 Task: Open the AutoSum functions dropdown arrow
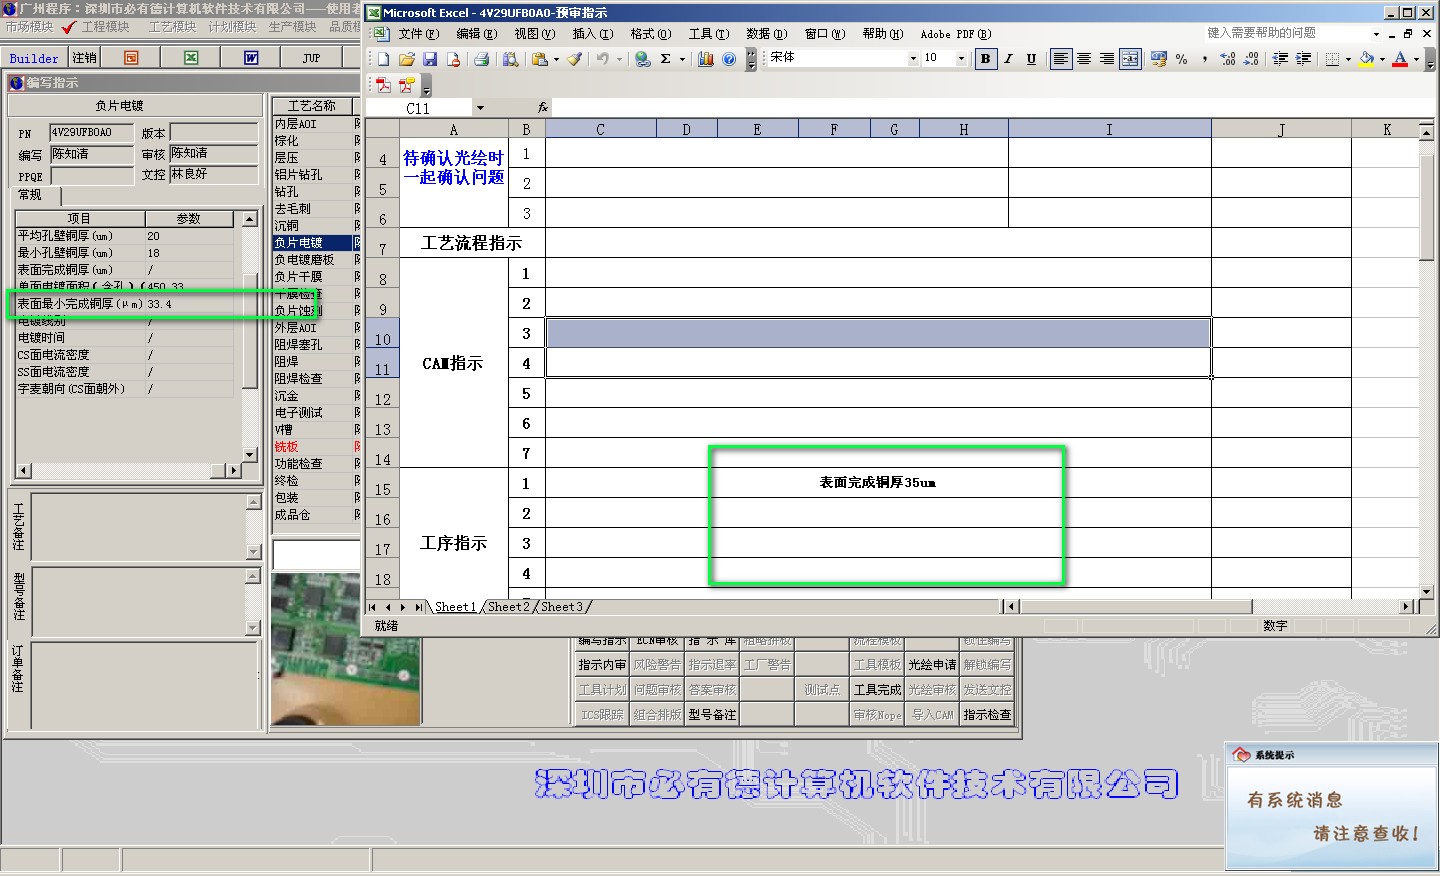(683, 59)
